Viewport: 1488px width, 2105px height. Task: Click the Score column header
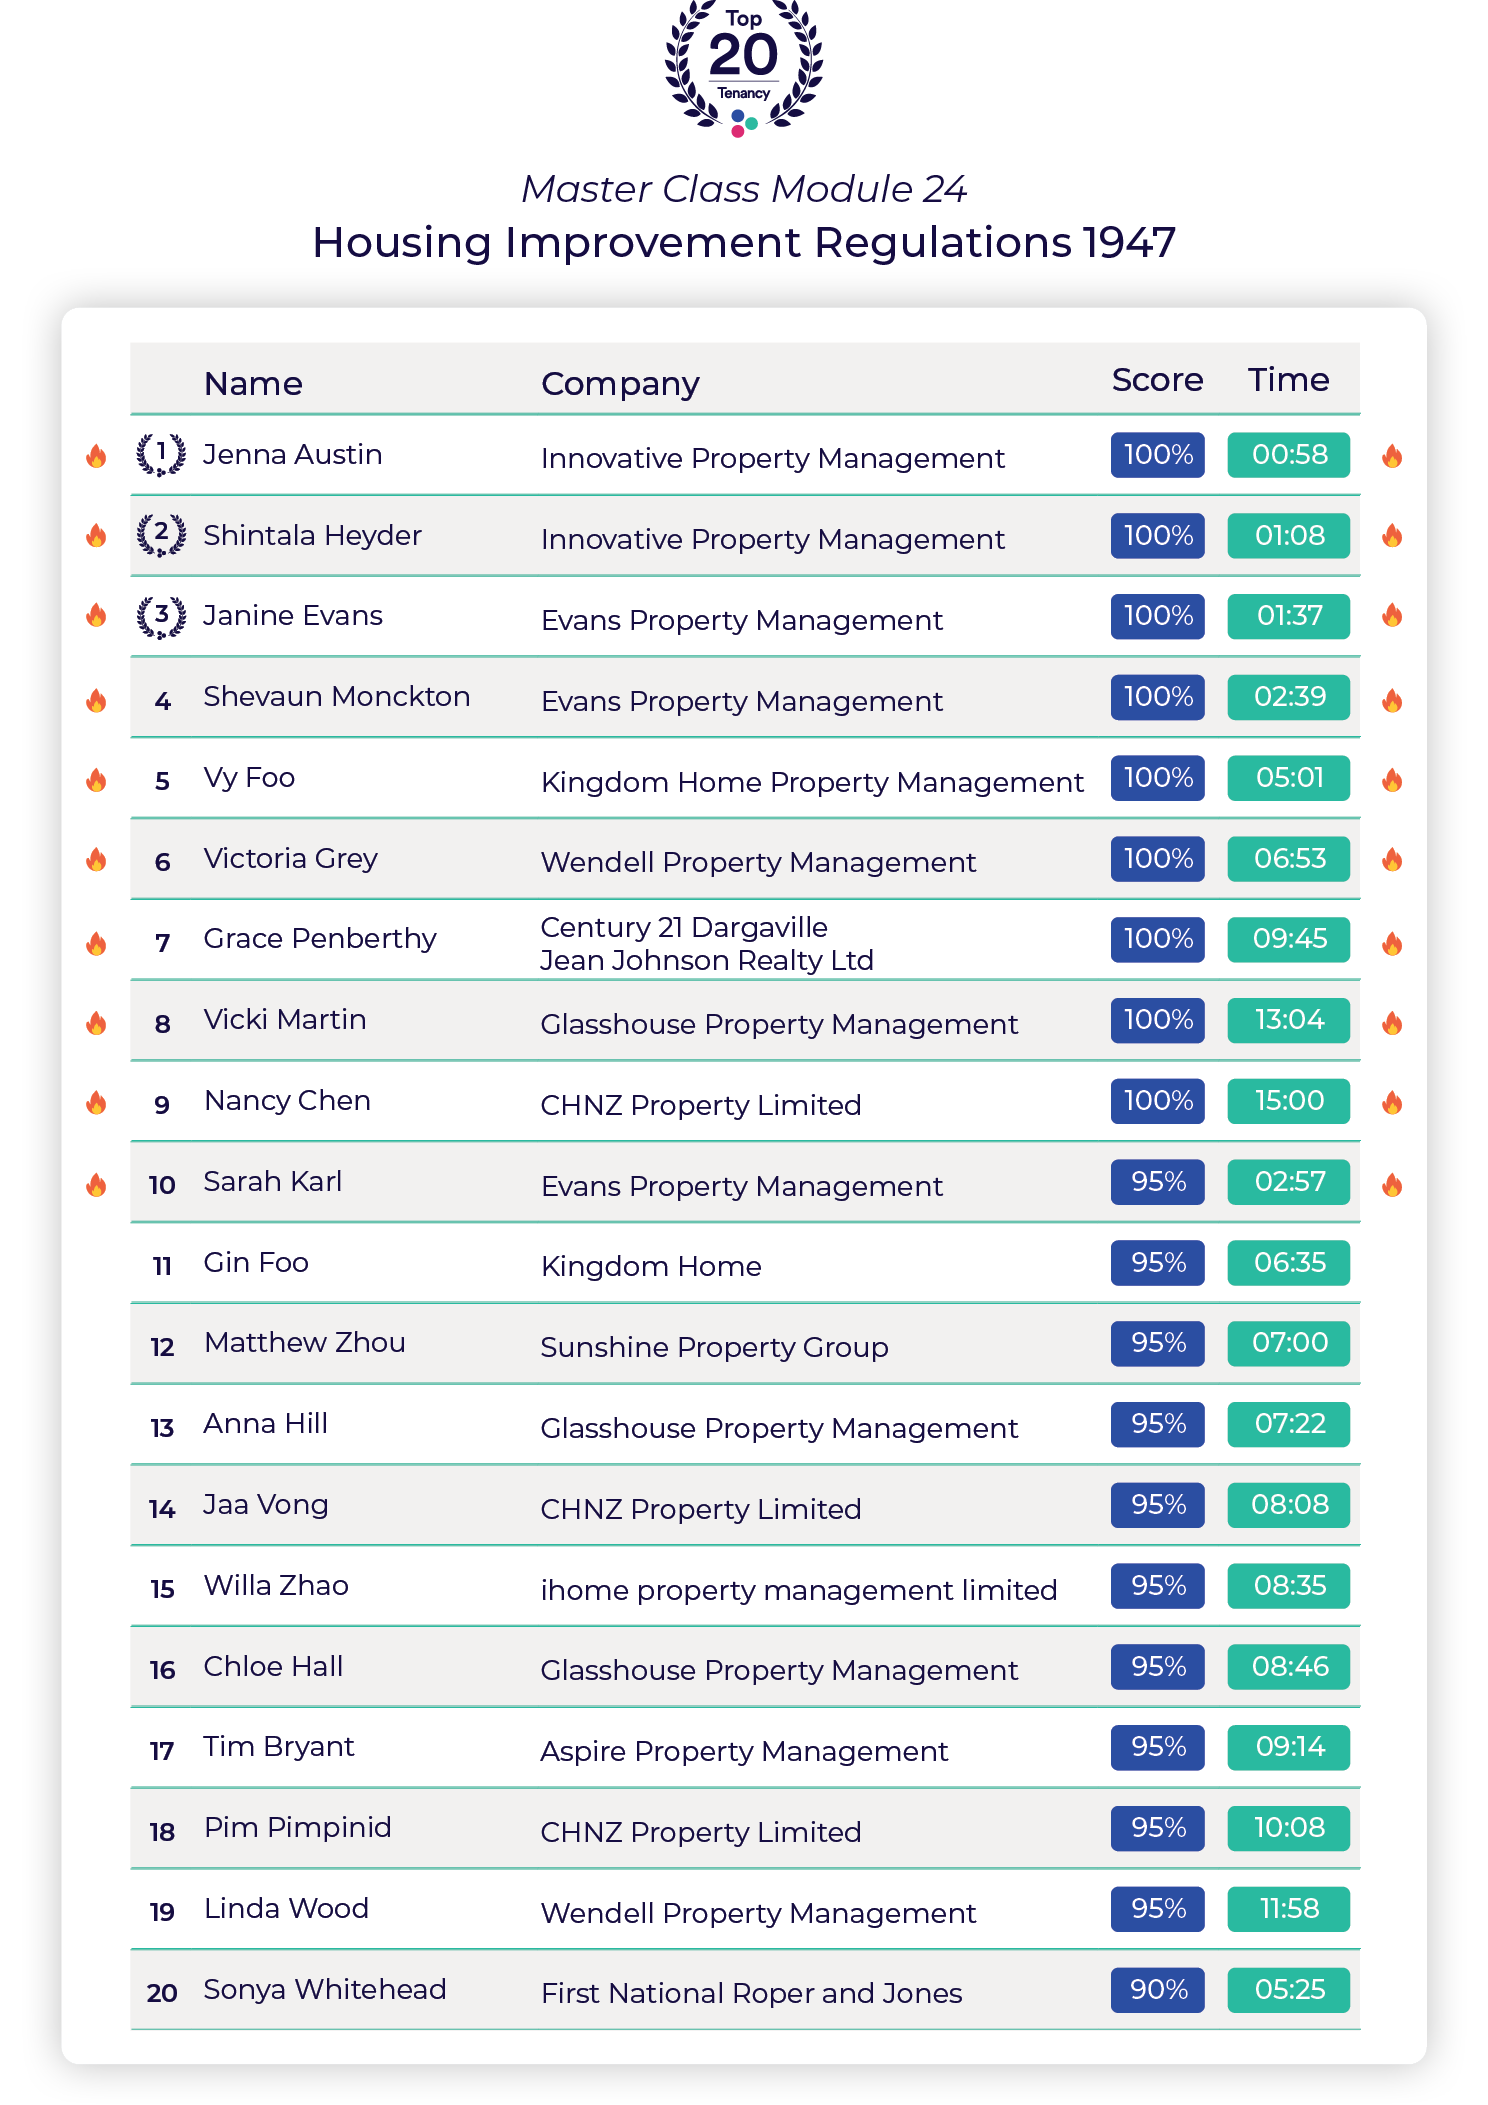click(x=1157, y=380)
